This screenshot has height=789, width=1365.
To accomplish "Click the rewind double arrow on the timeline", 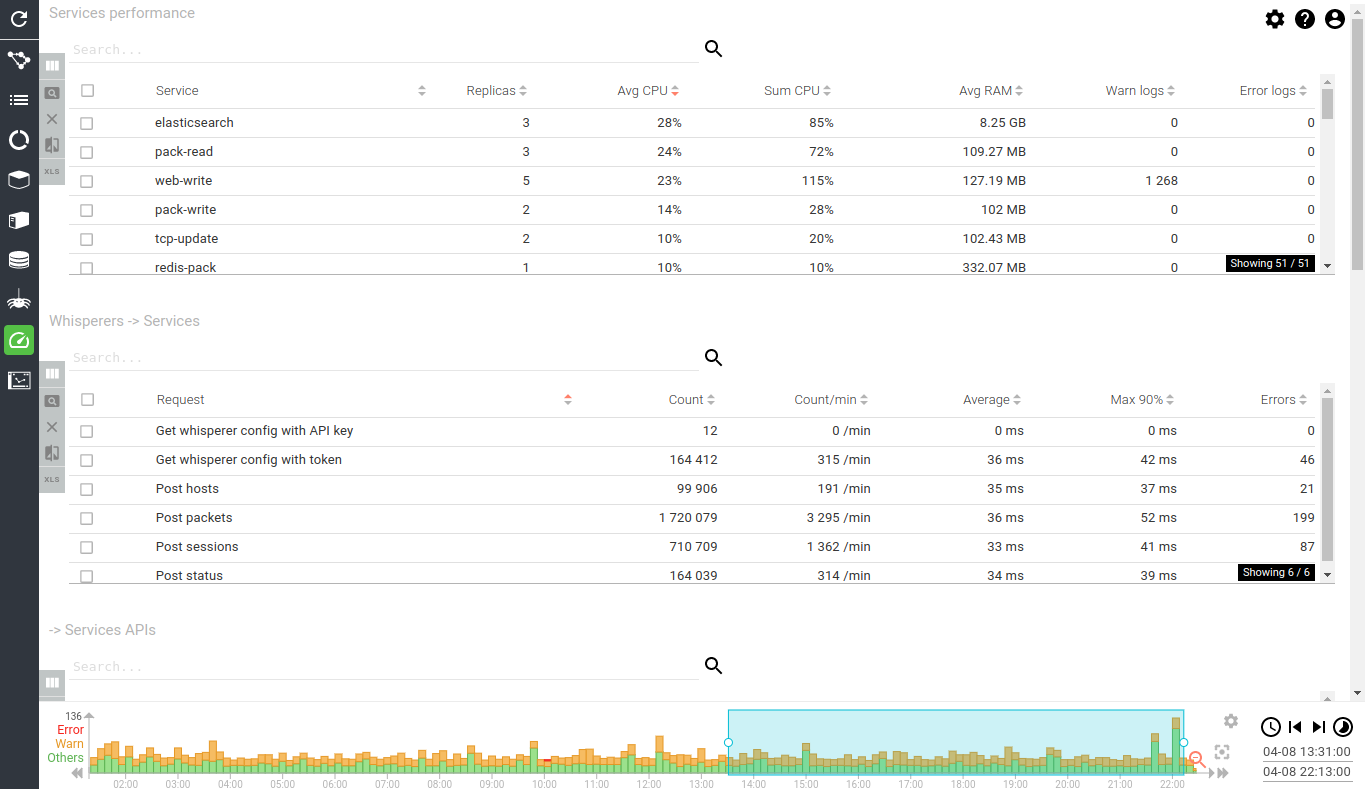I will pos(77,773).
